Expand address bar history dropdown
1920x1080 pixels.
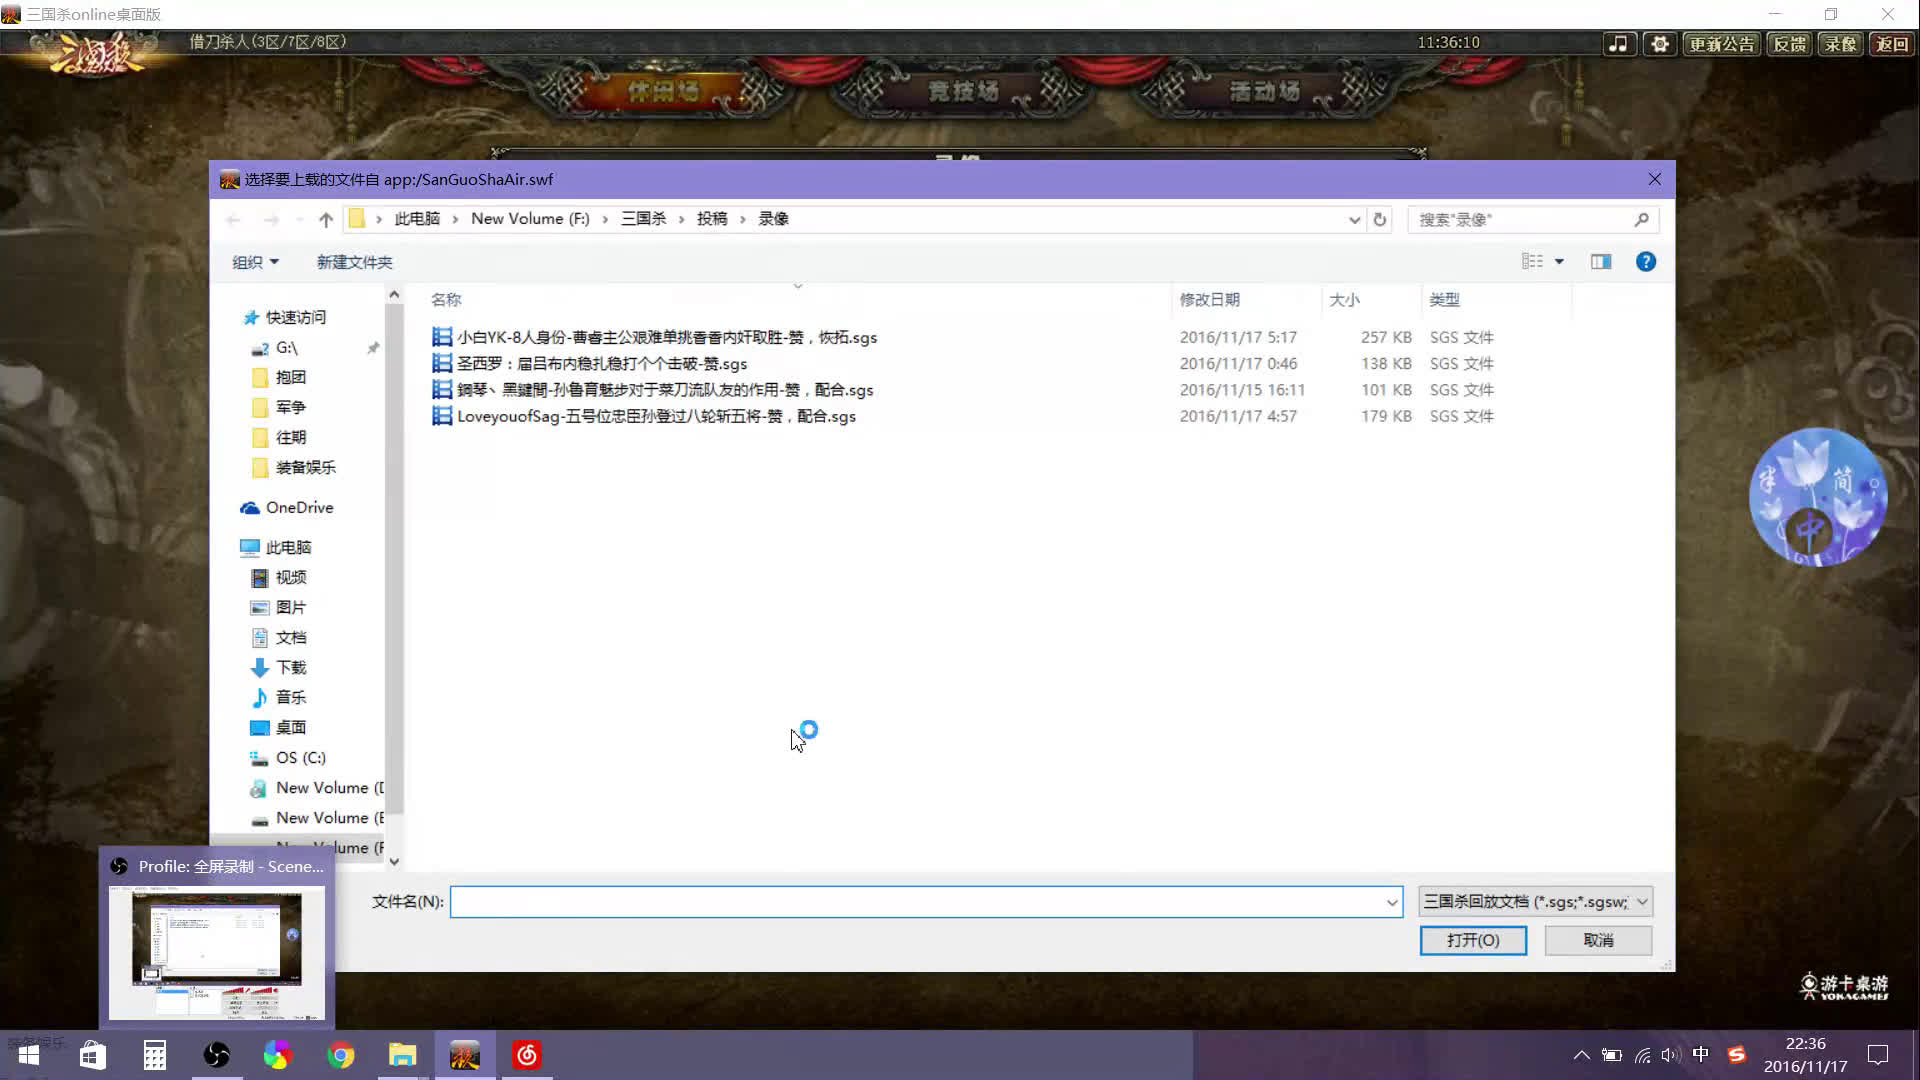coord(1354,220)
